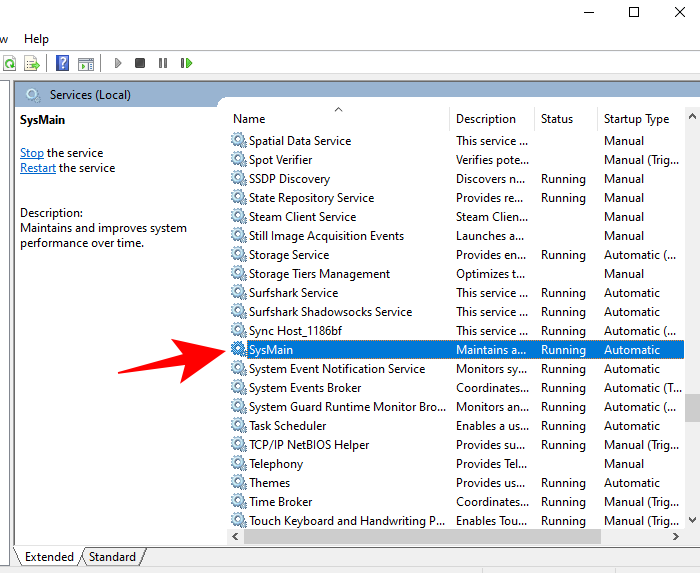Click the Export List toolbar icon
The height and width of the screenshot is (573, 700).
(32, 63)
